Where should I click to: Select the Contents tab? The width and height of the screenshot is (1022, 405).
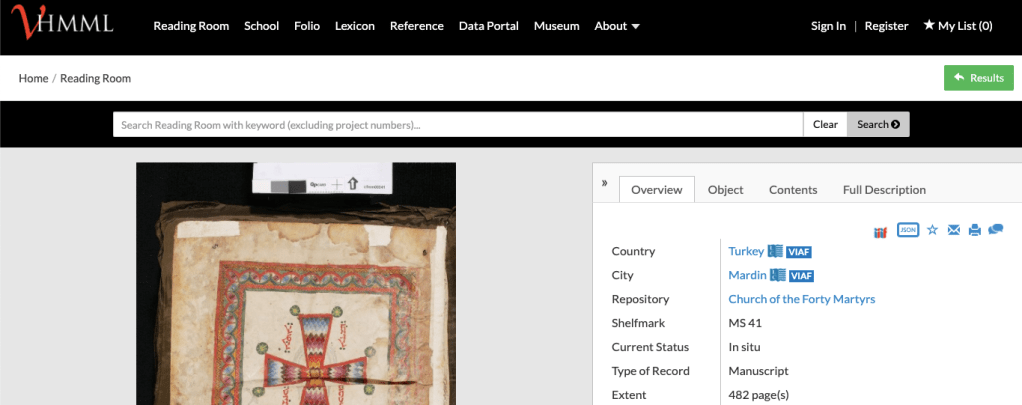[x=793, y=190]
